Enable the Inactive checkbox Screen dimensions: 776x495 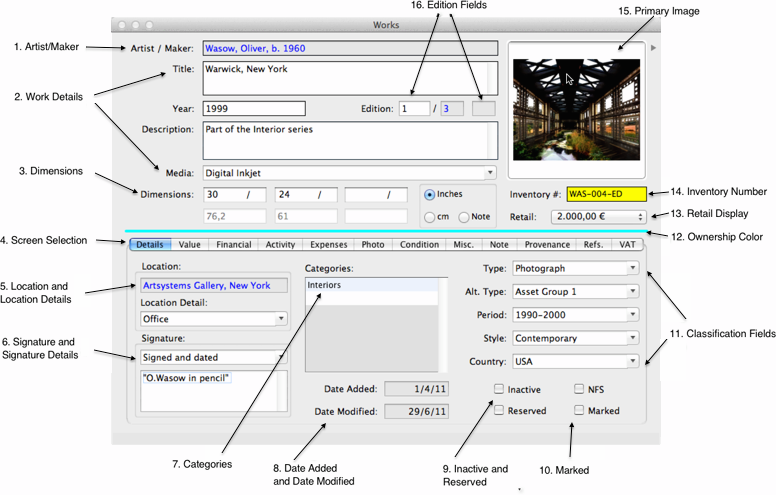point(498,389)
